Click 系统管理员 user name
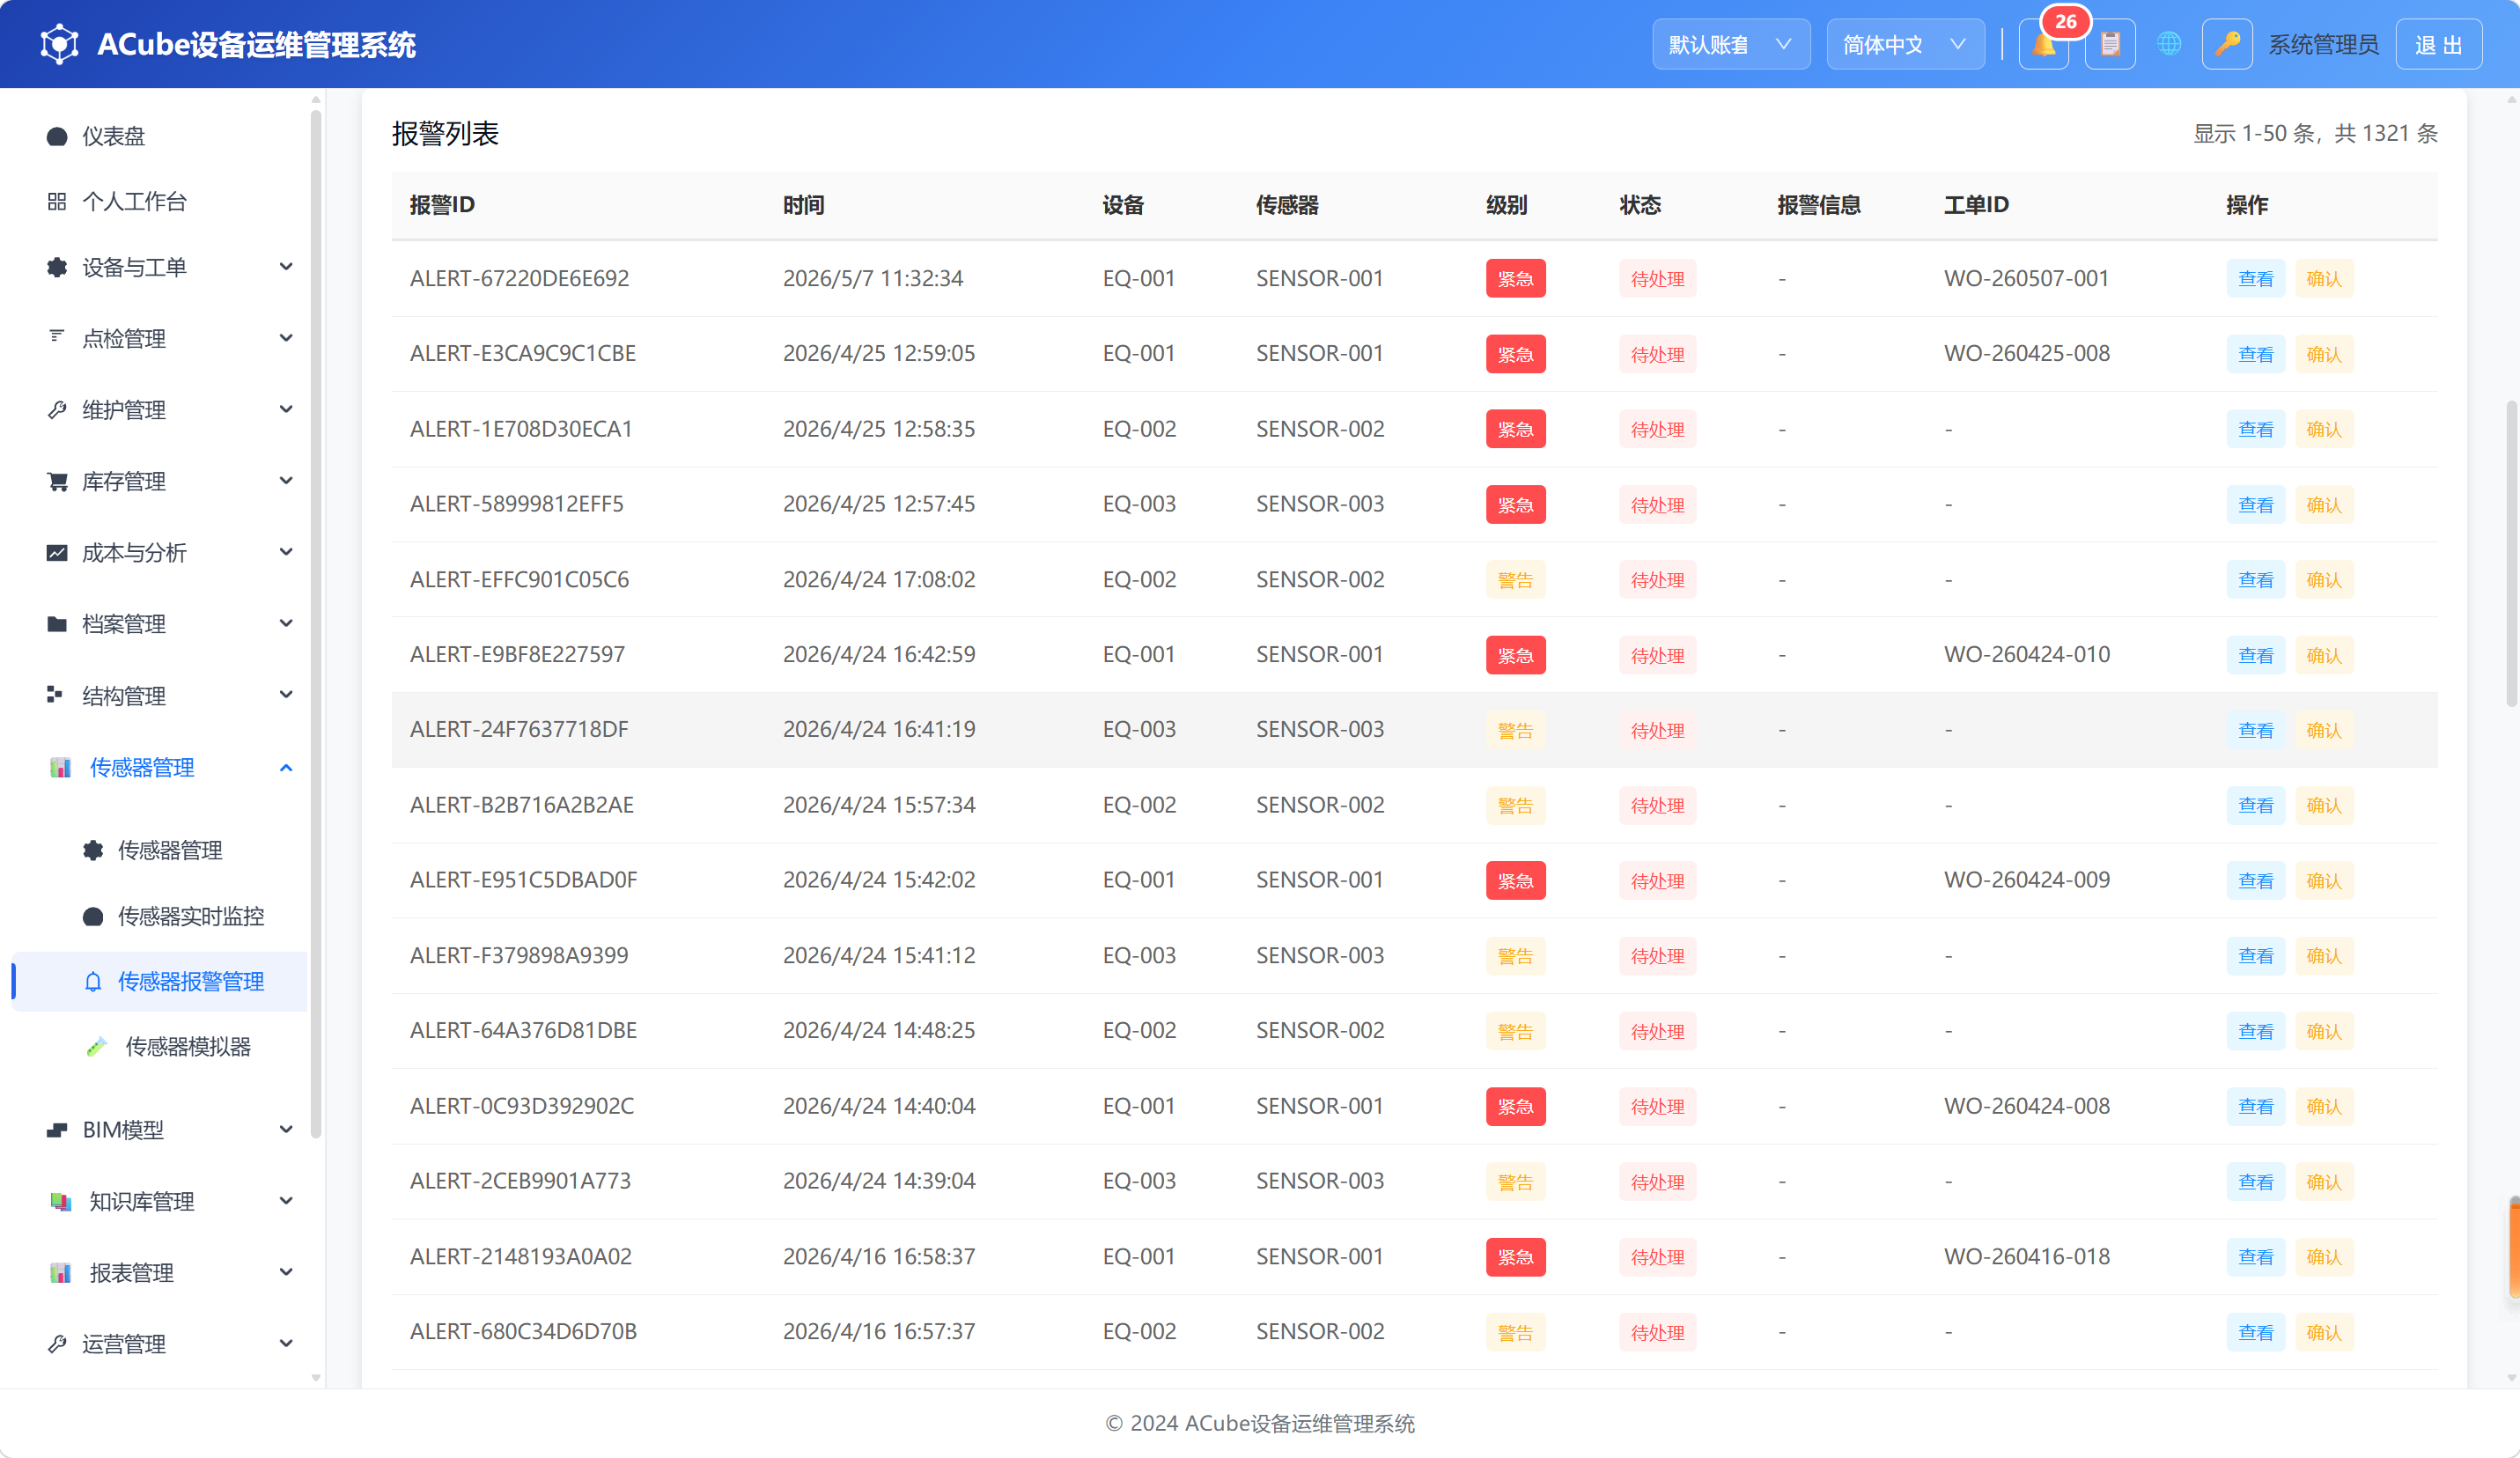The width and height of the screenshot is (2520, 1458). (2322, 45)
